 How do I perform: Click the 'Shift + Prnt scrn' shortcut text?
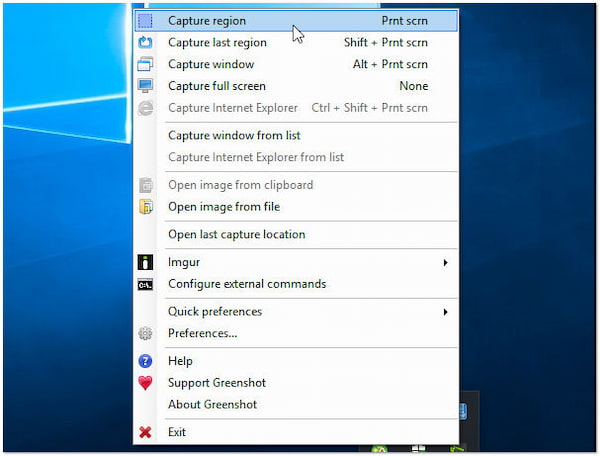pyautogui.click(x=386, y=42)
